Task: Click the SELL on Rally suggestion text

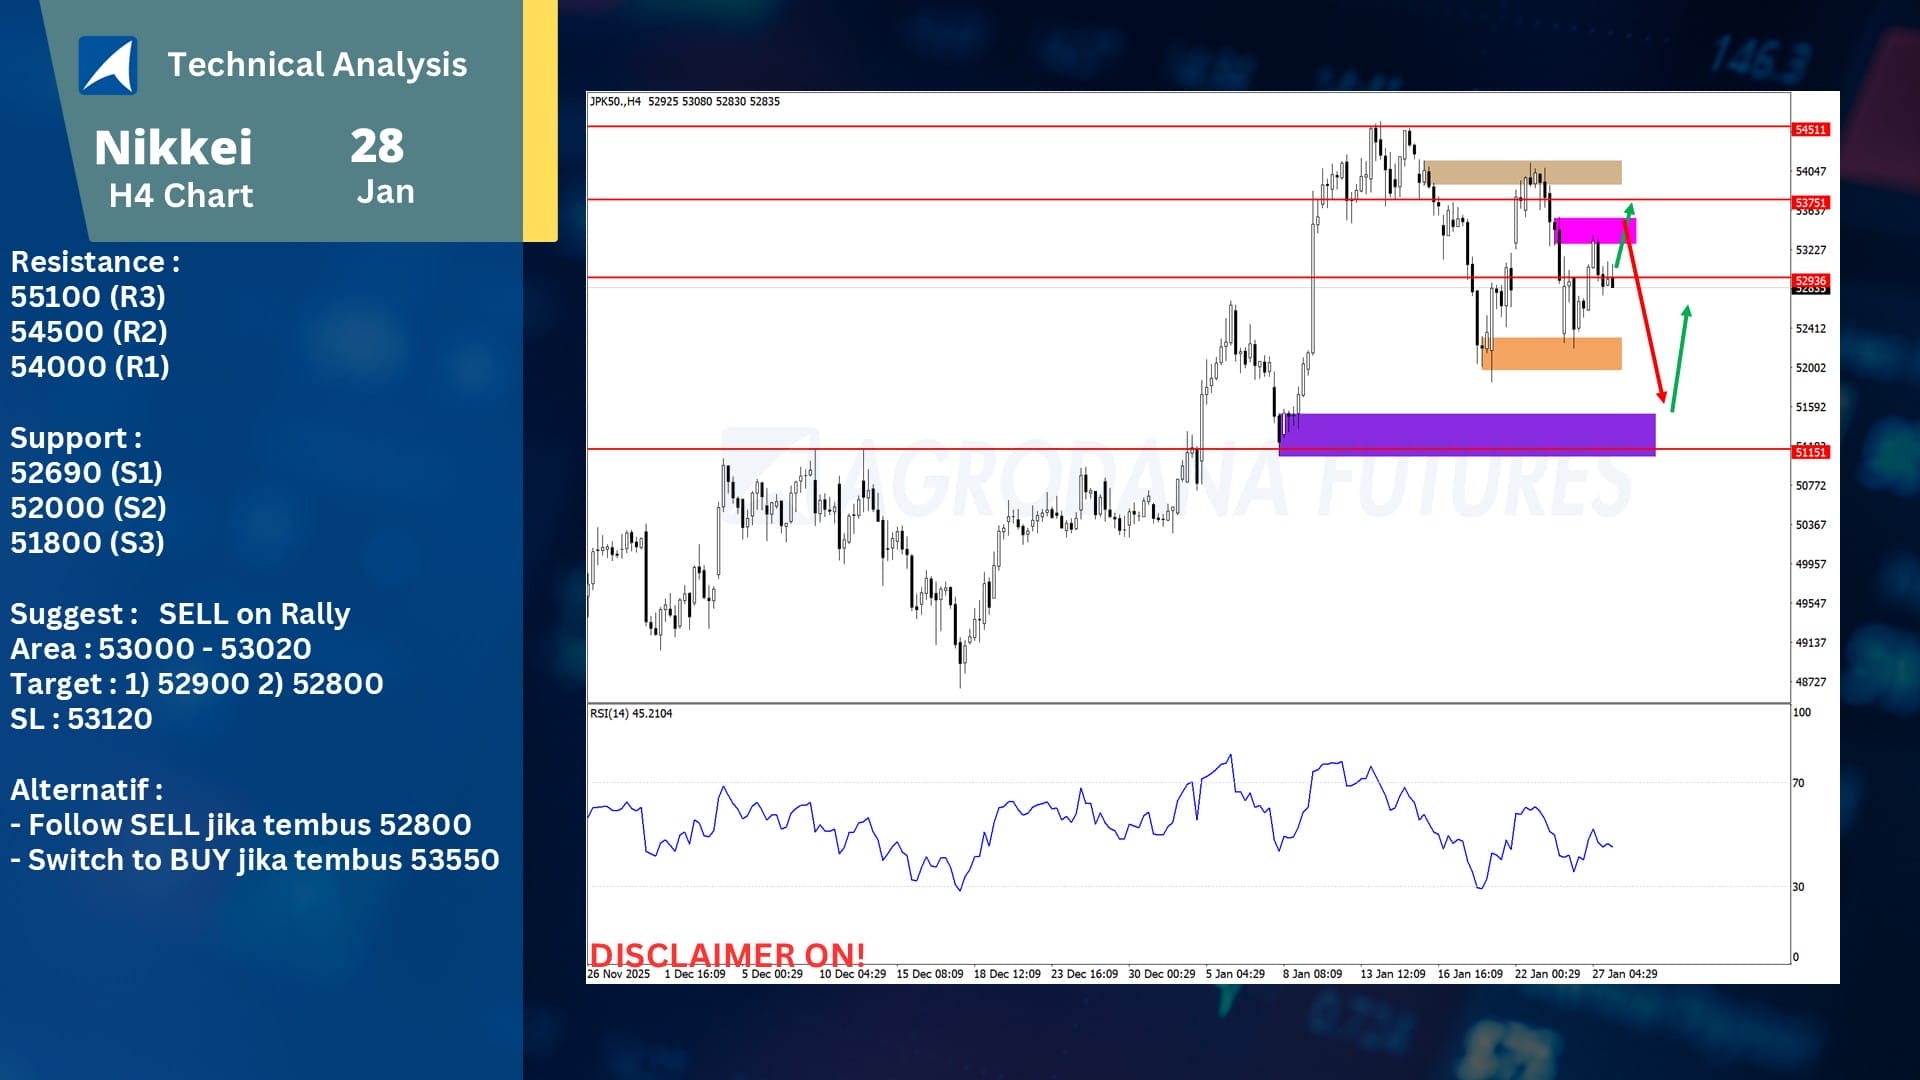Action: point(254,614)
